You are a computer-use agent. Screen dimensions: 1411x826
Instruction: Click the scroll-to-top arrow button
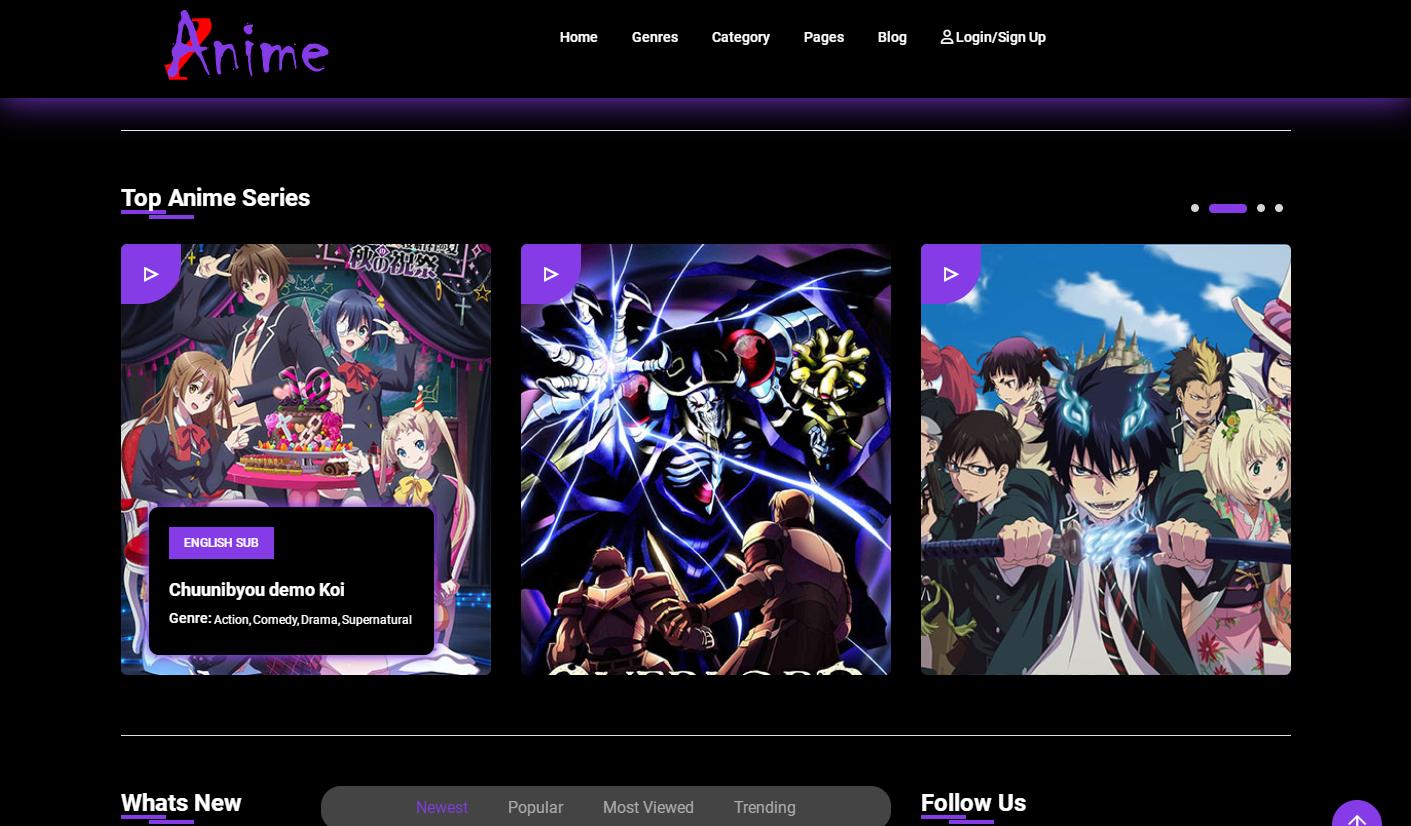(1357, 813)
